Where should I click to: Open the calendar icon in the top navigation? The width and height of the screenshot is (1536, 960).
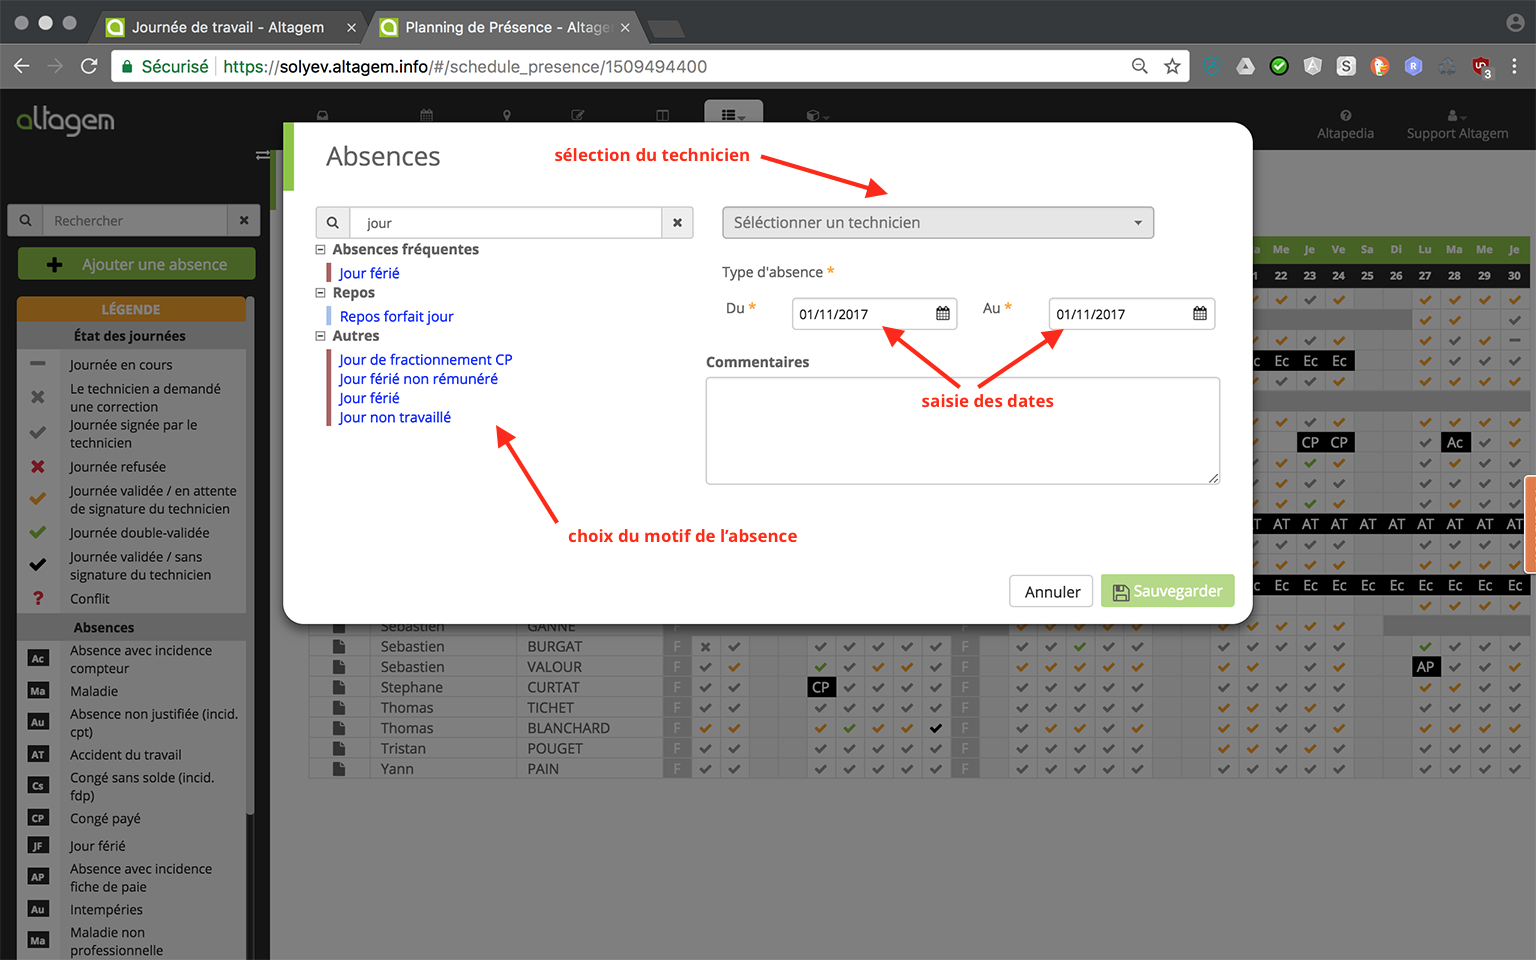[427, 115]
